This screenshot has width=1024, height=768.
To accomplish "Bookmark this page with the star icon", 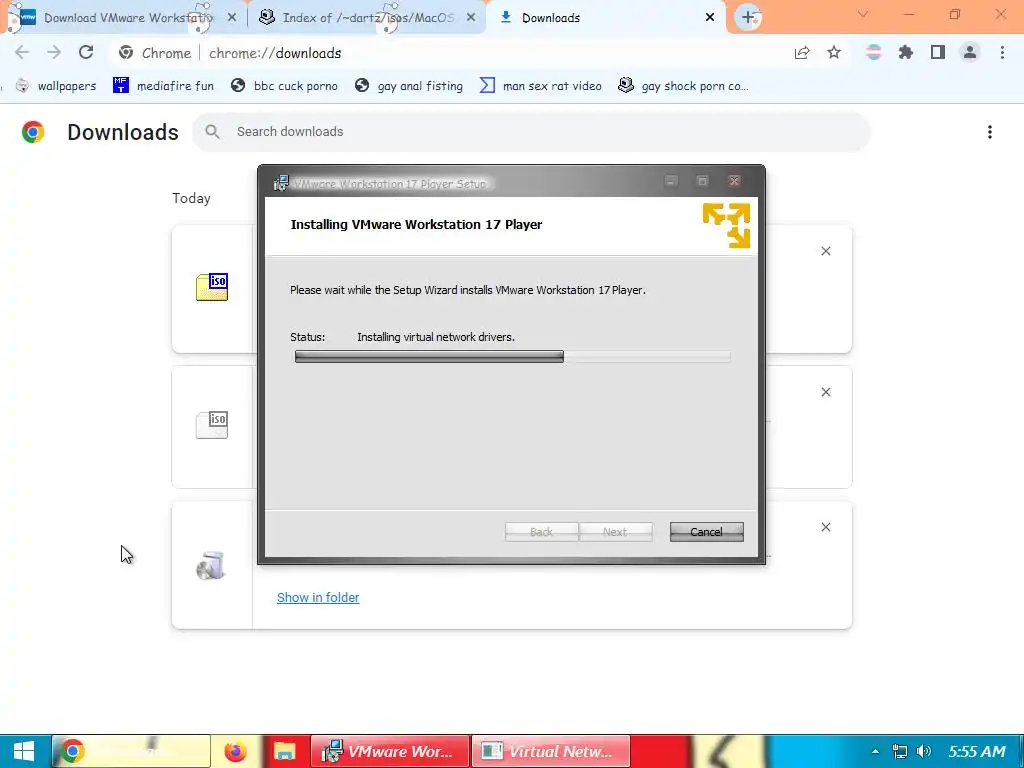I will [834, 53].
